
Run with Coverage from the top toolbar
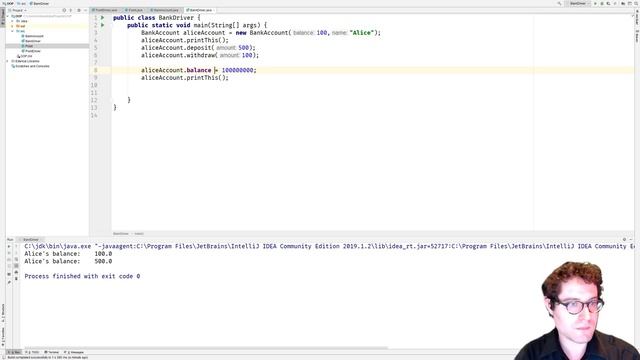pyautogui.click(x=608, y=3)
